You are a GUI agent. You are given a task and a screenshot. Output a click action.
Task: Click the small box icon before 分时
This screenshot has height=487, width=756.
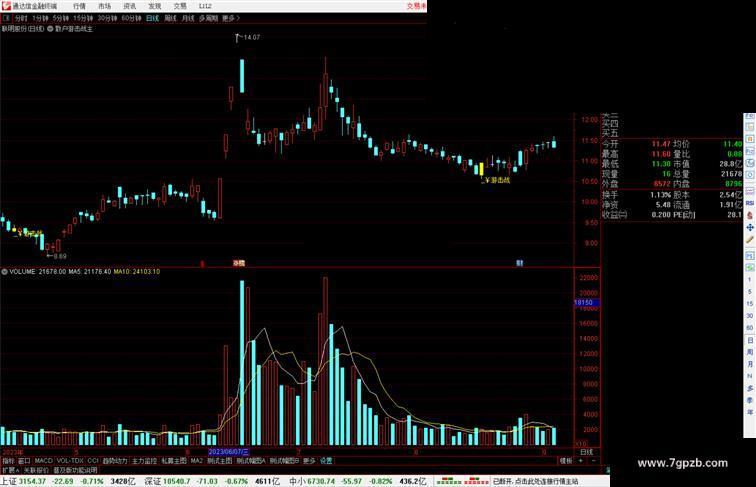point(6,18)
